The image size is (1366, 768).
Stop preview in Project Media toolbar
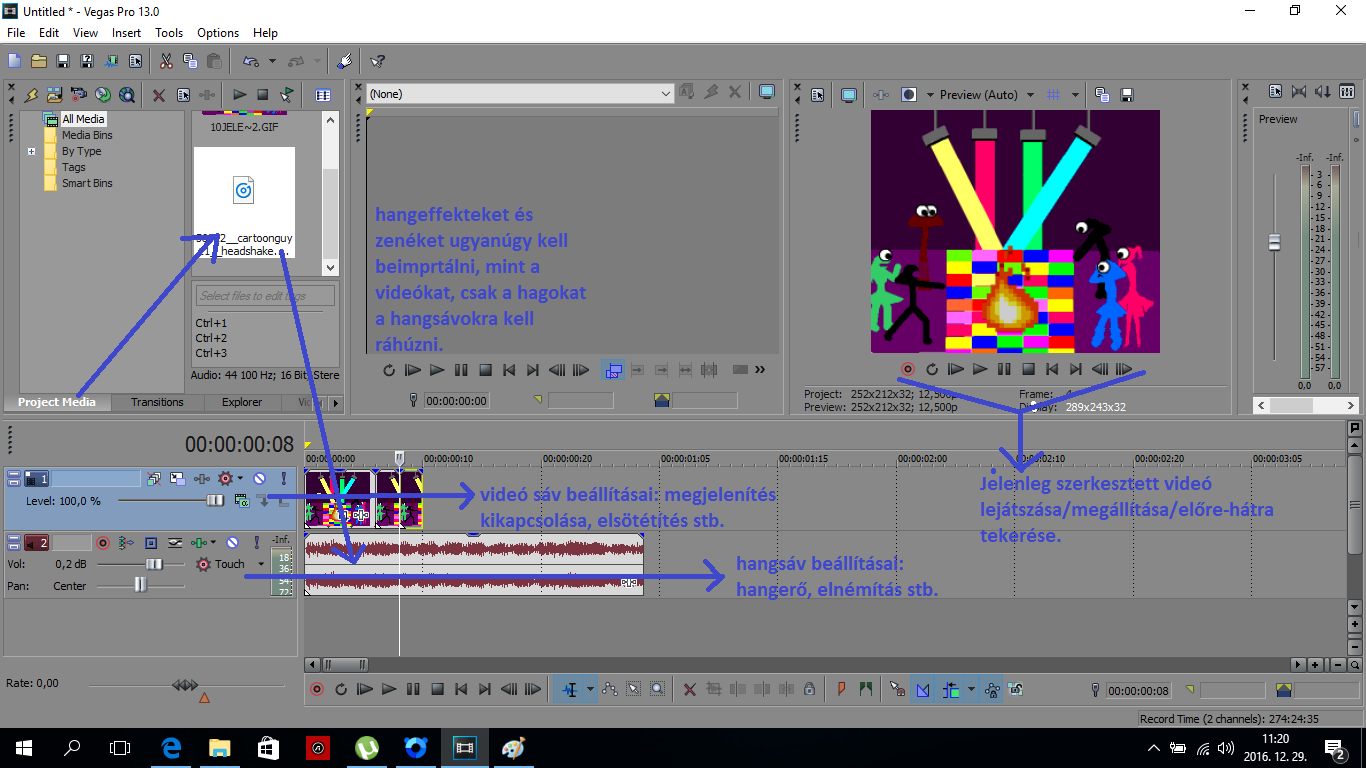[263, 95]
